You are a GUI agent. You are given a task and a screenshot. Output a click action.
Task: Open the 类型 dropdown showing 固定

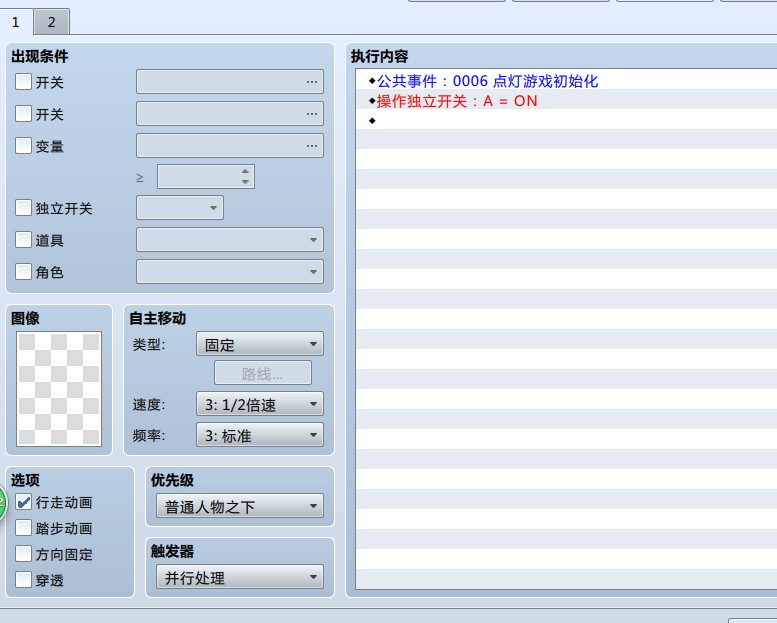coord(260,344)
